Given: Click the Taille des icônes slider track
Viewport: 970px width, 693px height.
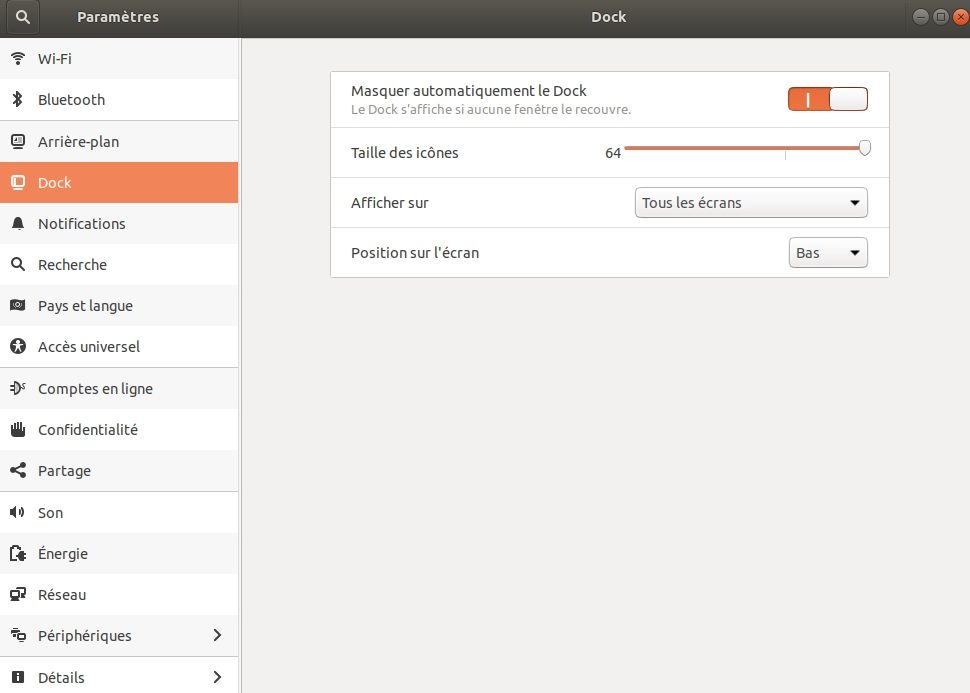Looking at the screenshot, I should 747,148.
